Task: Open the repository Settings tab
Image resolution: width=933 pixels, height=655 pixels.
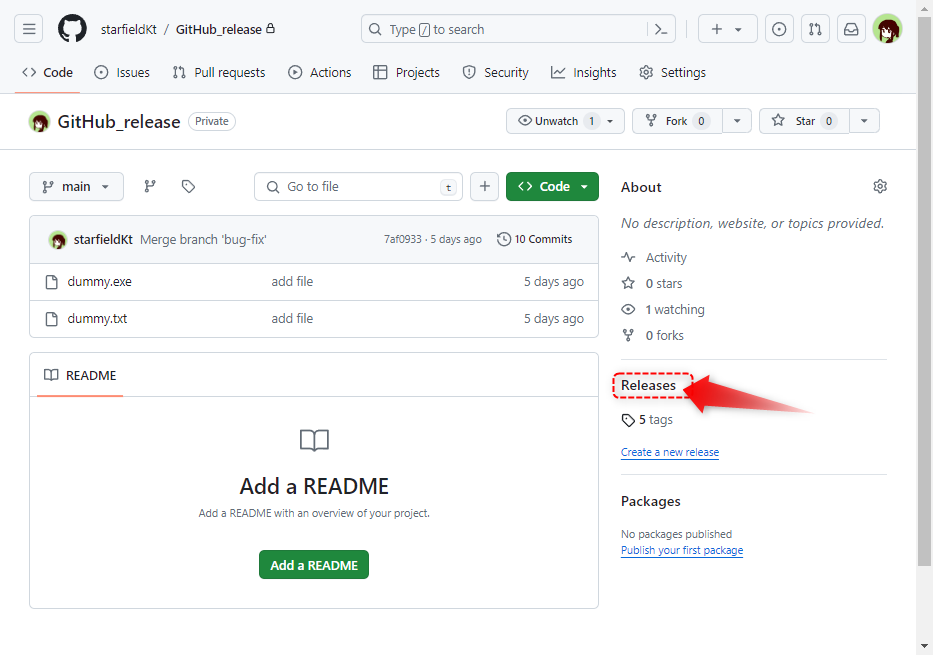Action: (672, 73)
